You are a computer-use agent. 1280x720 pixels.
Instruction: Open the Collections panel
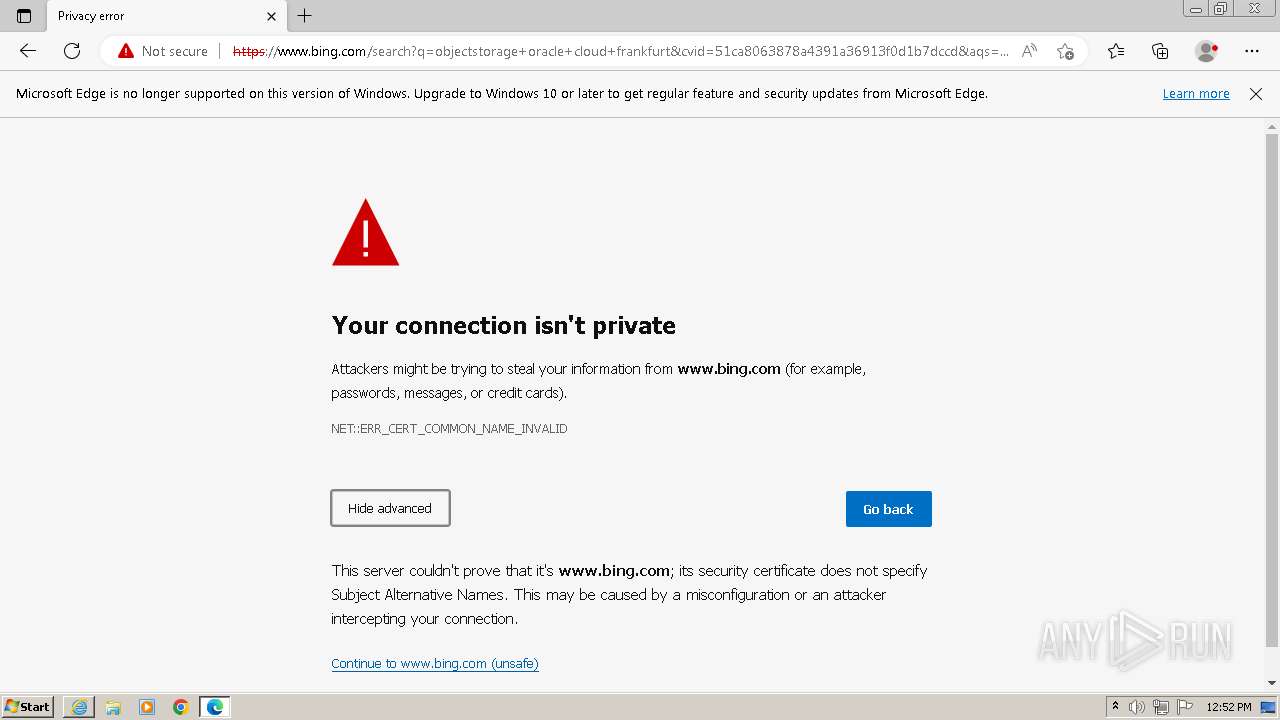1160,51
